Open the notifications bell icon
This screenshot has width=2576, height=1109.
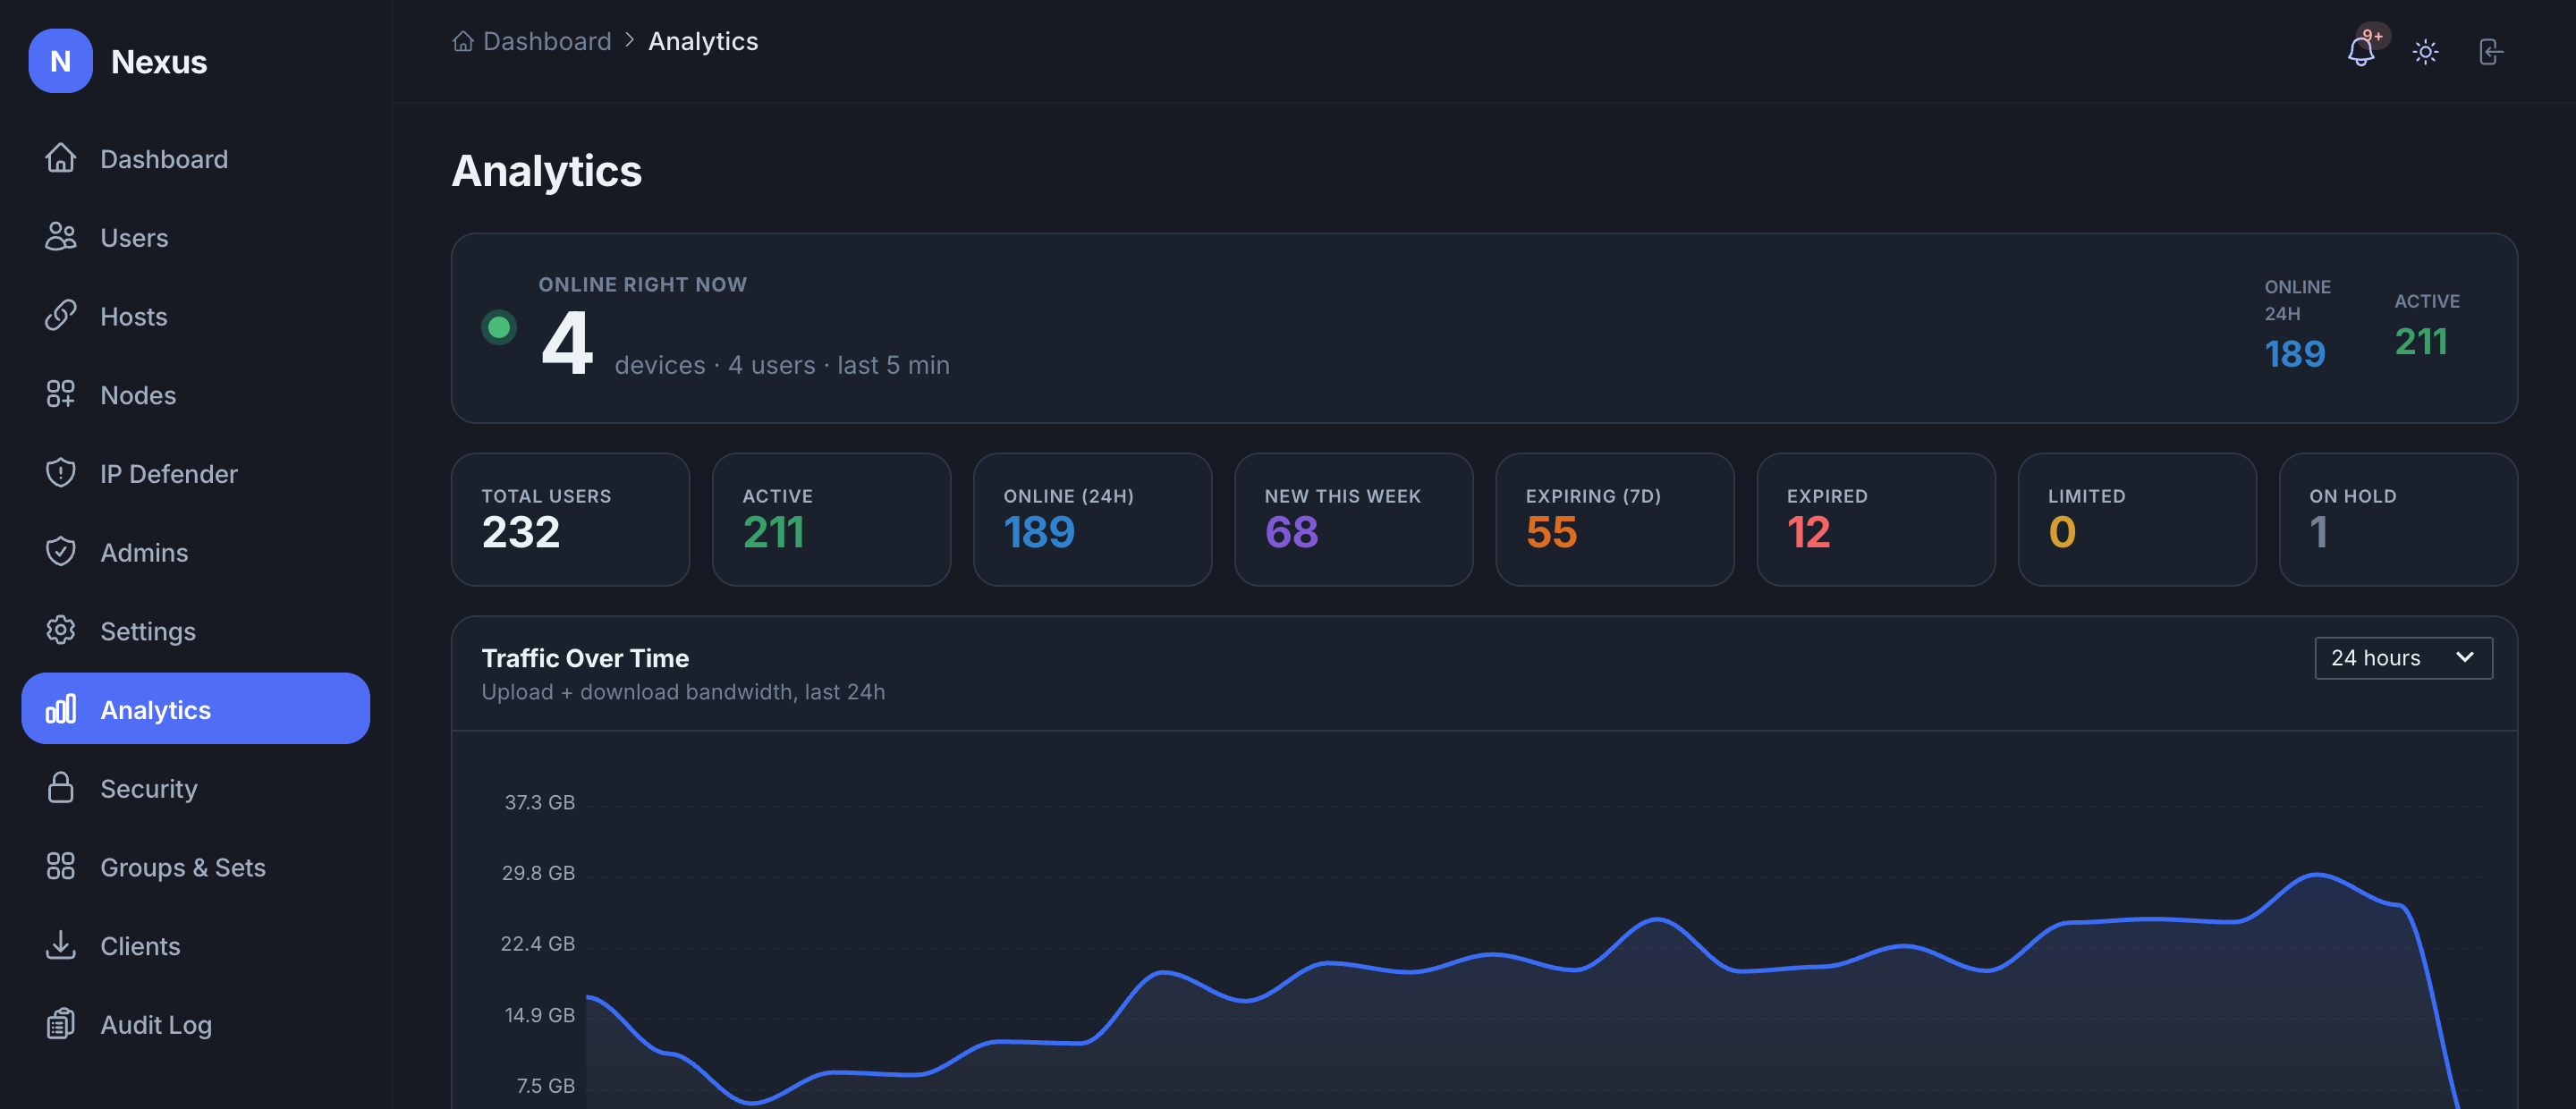2360,51
